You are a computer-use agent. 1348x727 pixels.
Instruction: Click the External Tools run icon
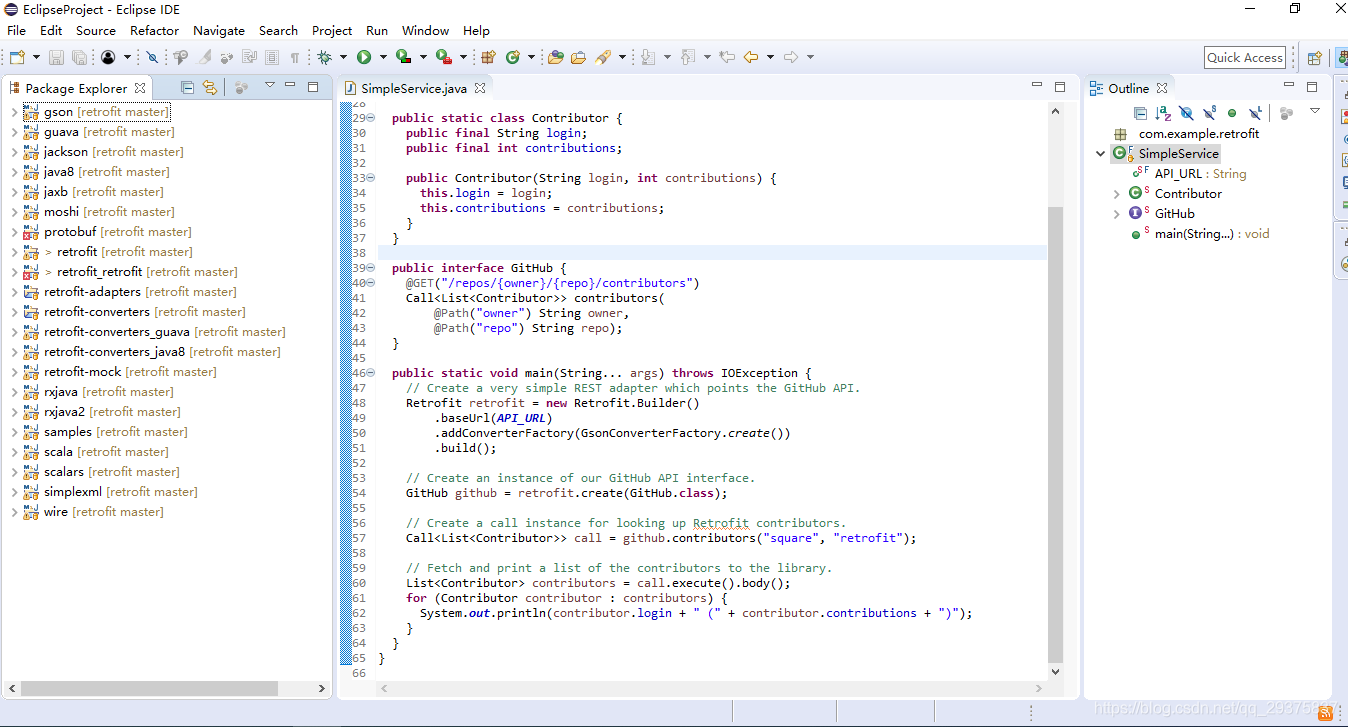click(x=443, y=57)
